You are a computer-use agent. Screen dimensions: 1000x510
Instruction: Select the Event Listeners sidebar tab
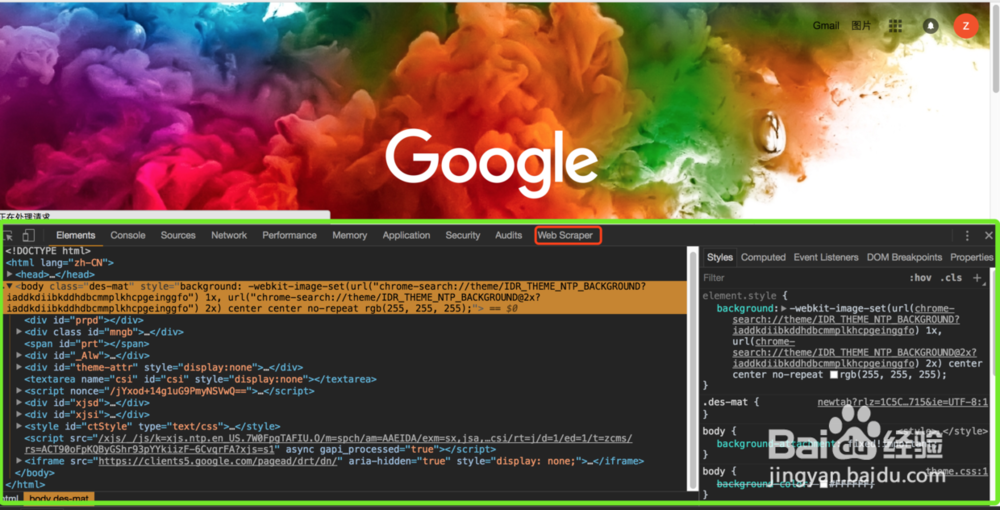coord(826,257)
